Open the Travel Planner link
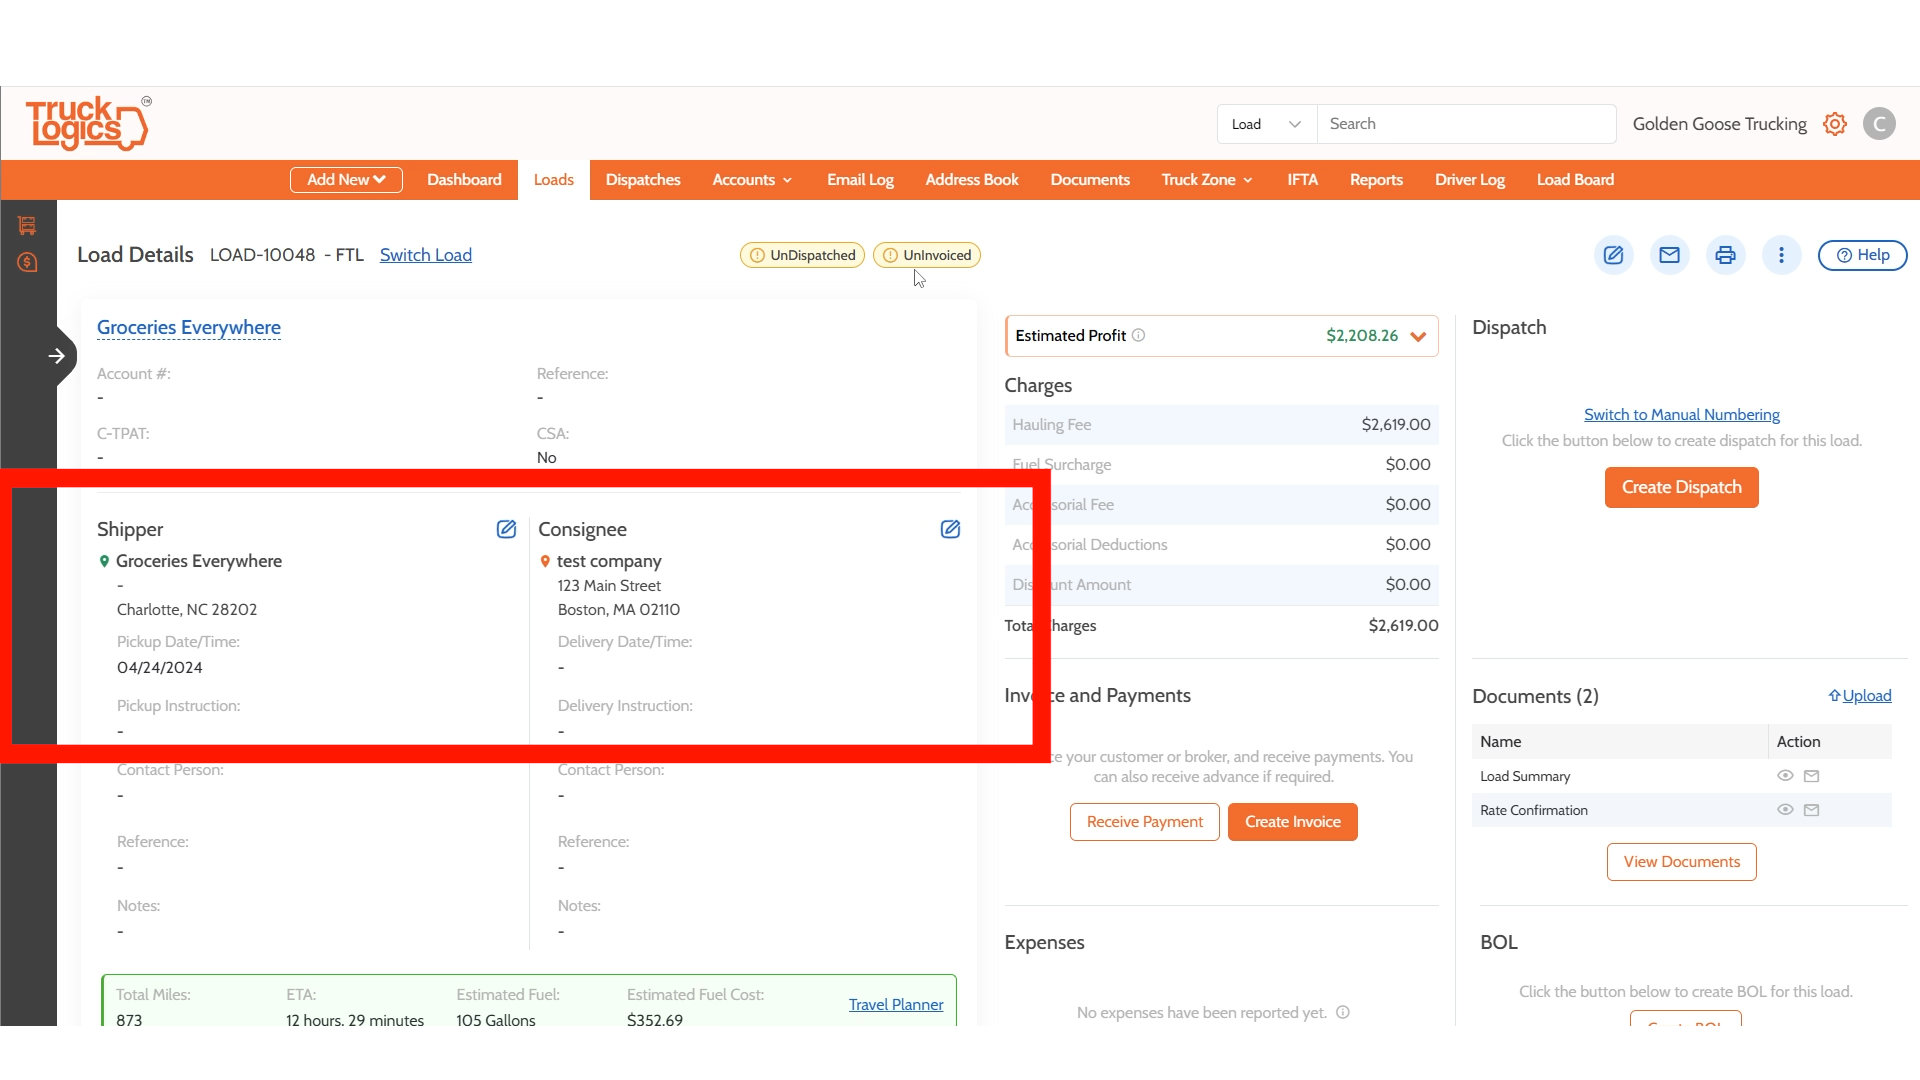The image size is (1920, 1080). tap(895, 1004)
